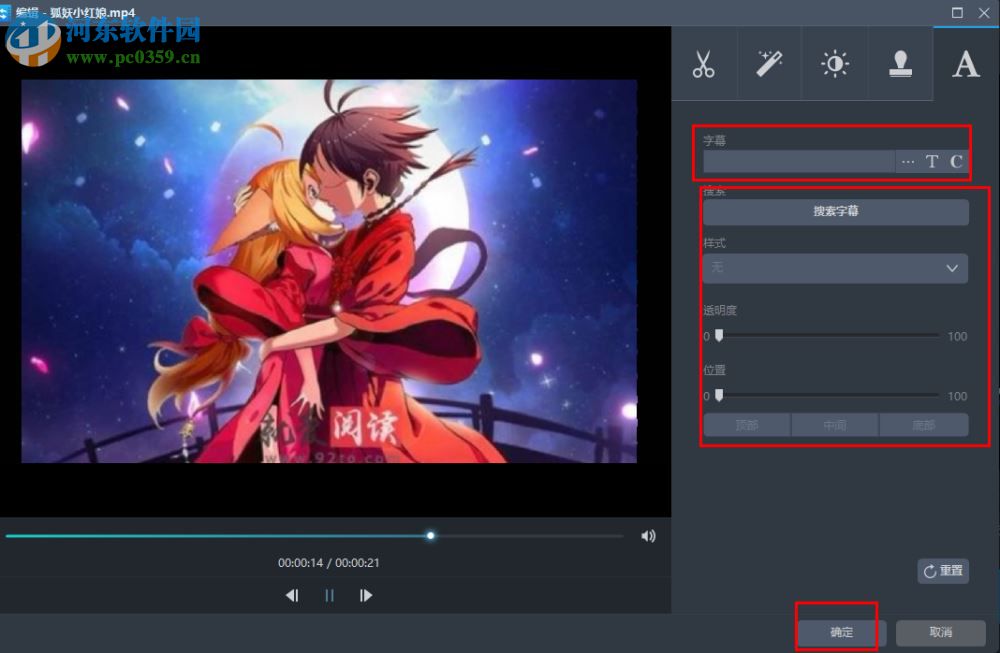Adjust the 位置 position slider handle
1000x653 pixels.
719,395
